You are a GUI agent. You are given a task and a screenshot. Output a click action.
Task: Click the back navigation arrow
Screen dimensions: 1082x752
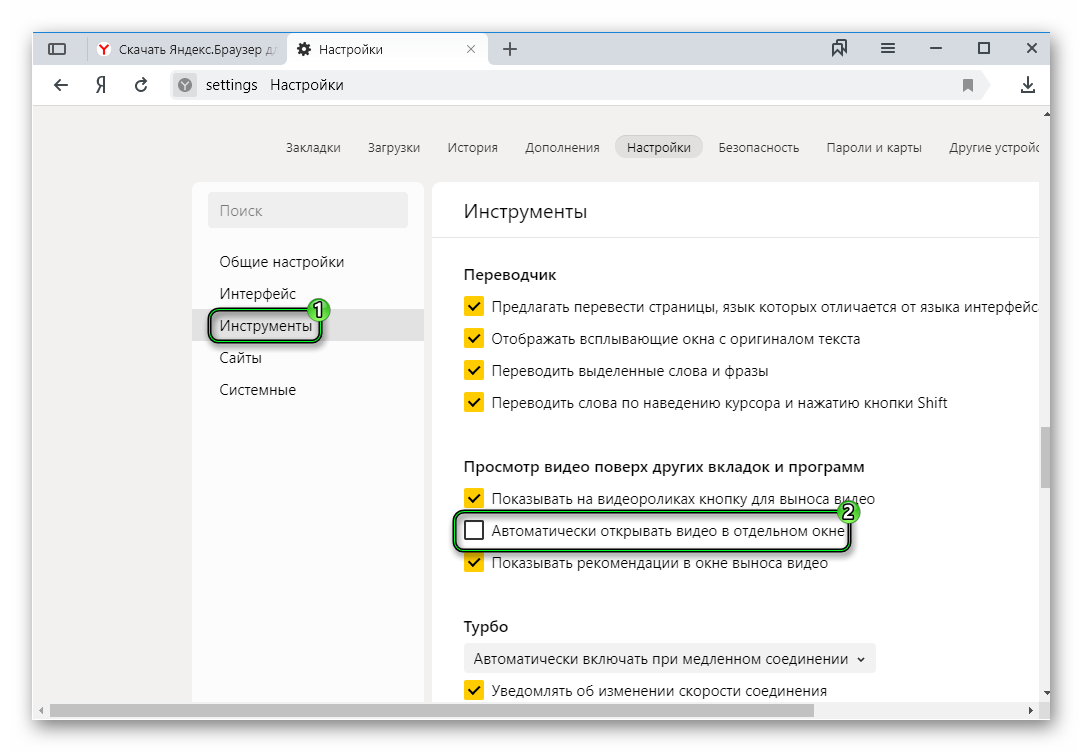tap(60, 85)
